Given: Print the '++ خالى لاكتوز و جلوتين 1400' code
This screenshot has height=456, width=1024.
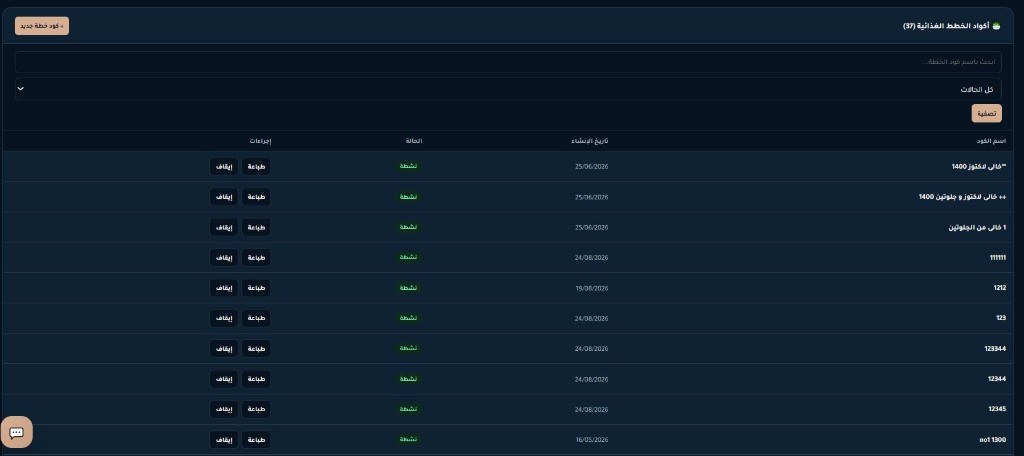Looking at the screenshot, I should pyautogui.click(x=256, y=197).
